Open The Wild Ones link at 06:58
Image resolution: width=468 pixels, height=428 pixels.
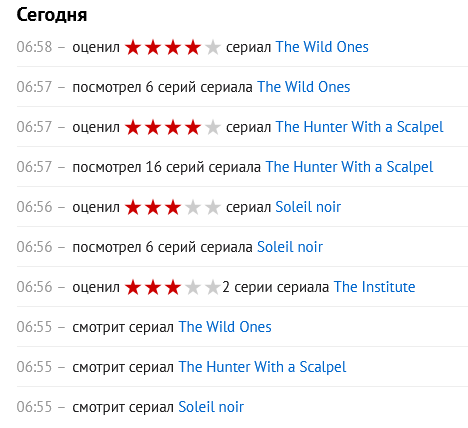pyautogui.click(x=322, y=47)
